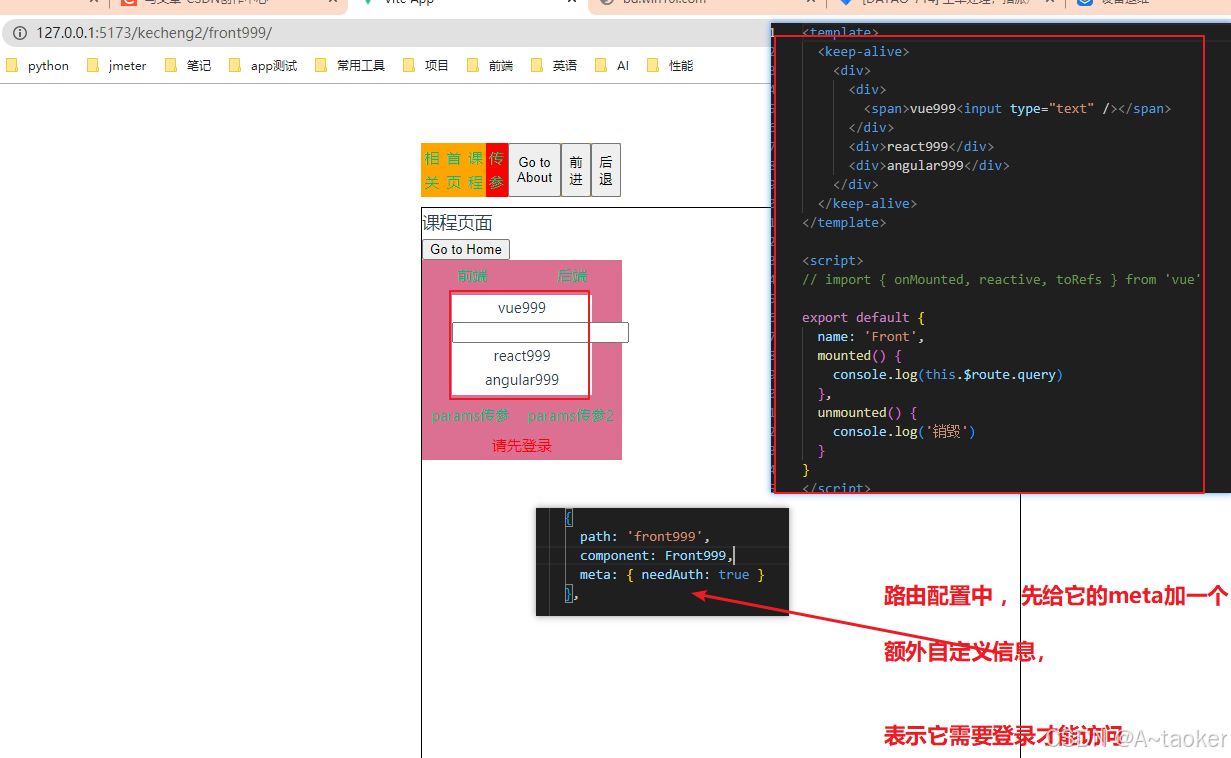
Task: Select the 课程 navigation link
Action: tap(476, 170)
